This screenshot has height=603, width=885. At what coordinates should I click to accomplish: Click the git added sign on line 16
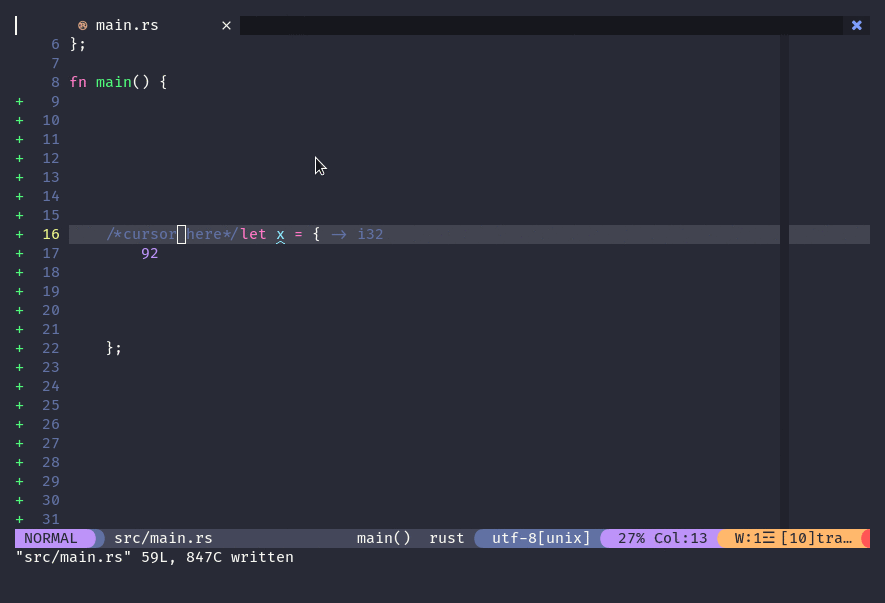pyautogui.click(x=20, y=234)
